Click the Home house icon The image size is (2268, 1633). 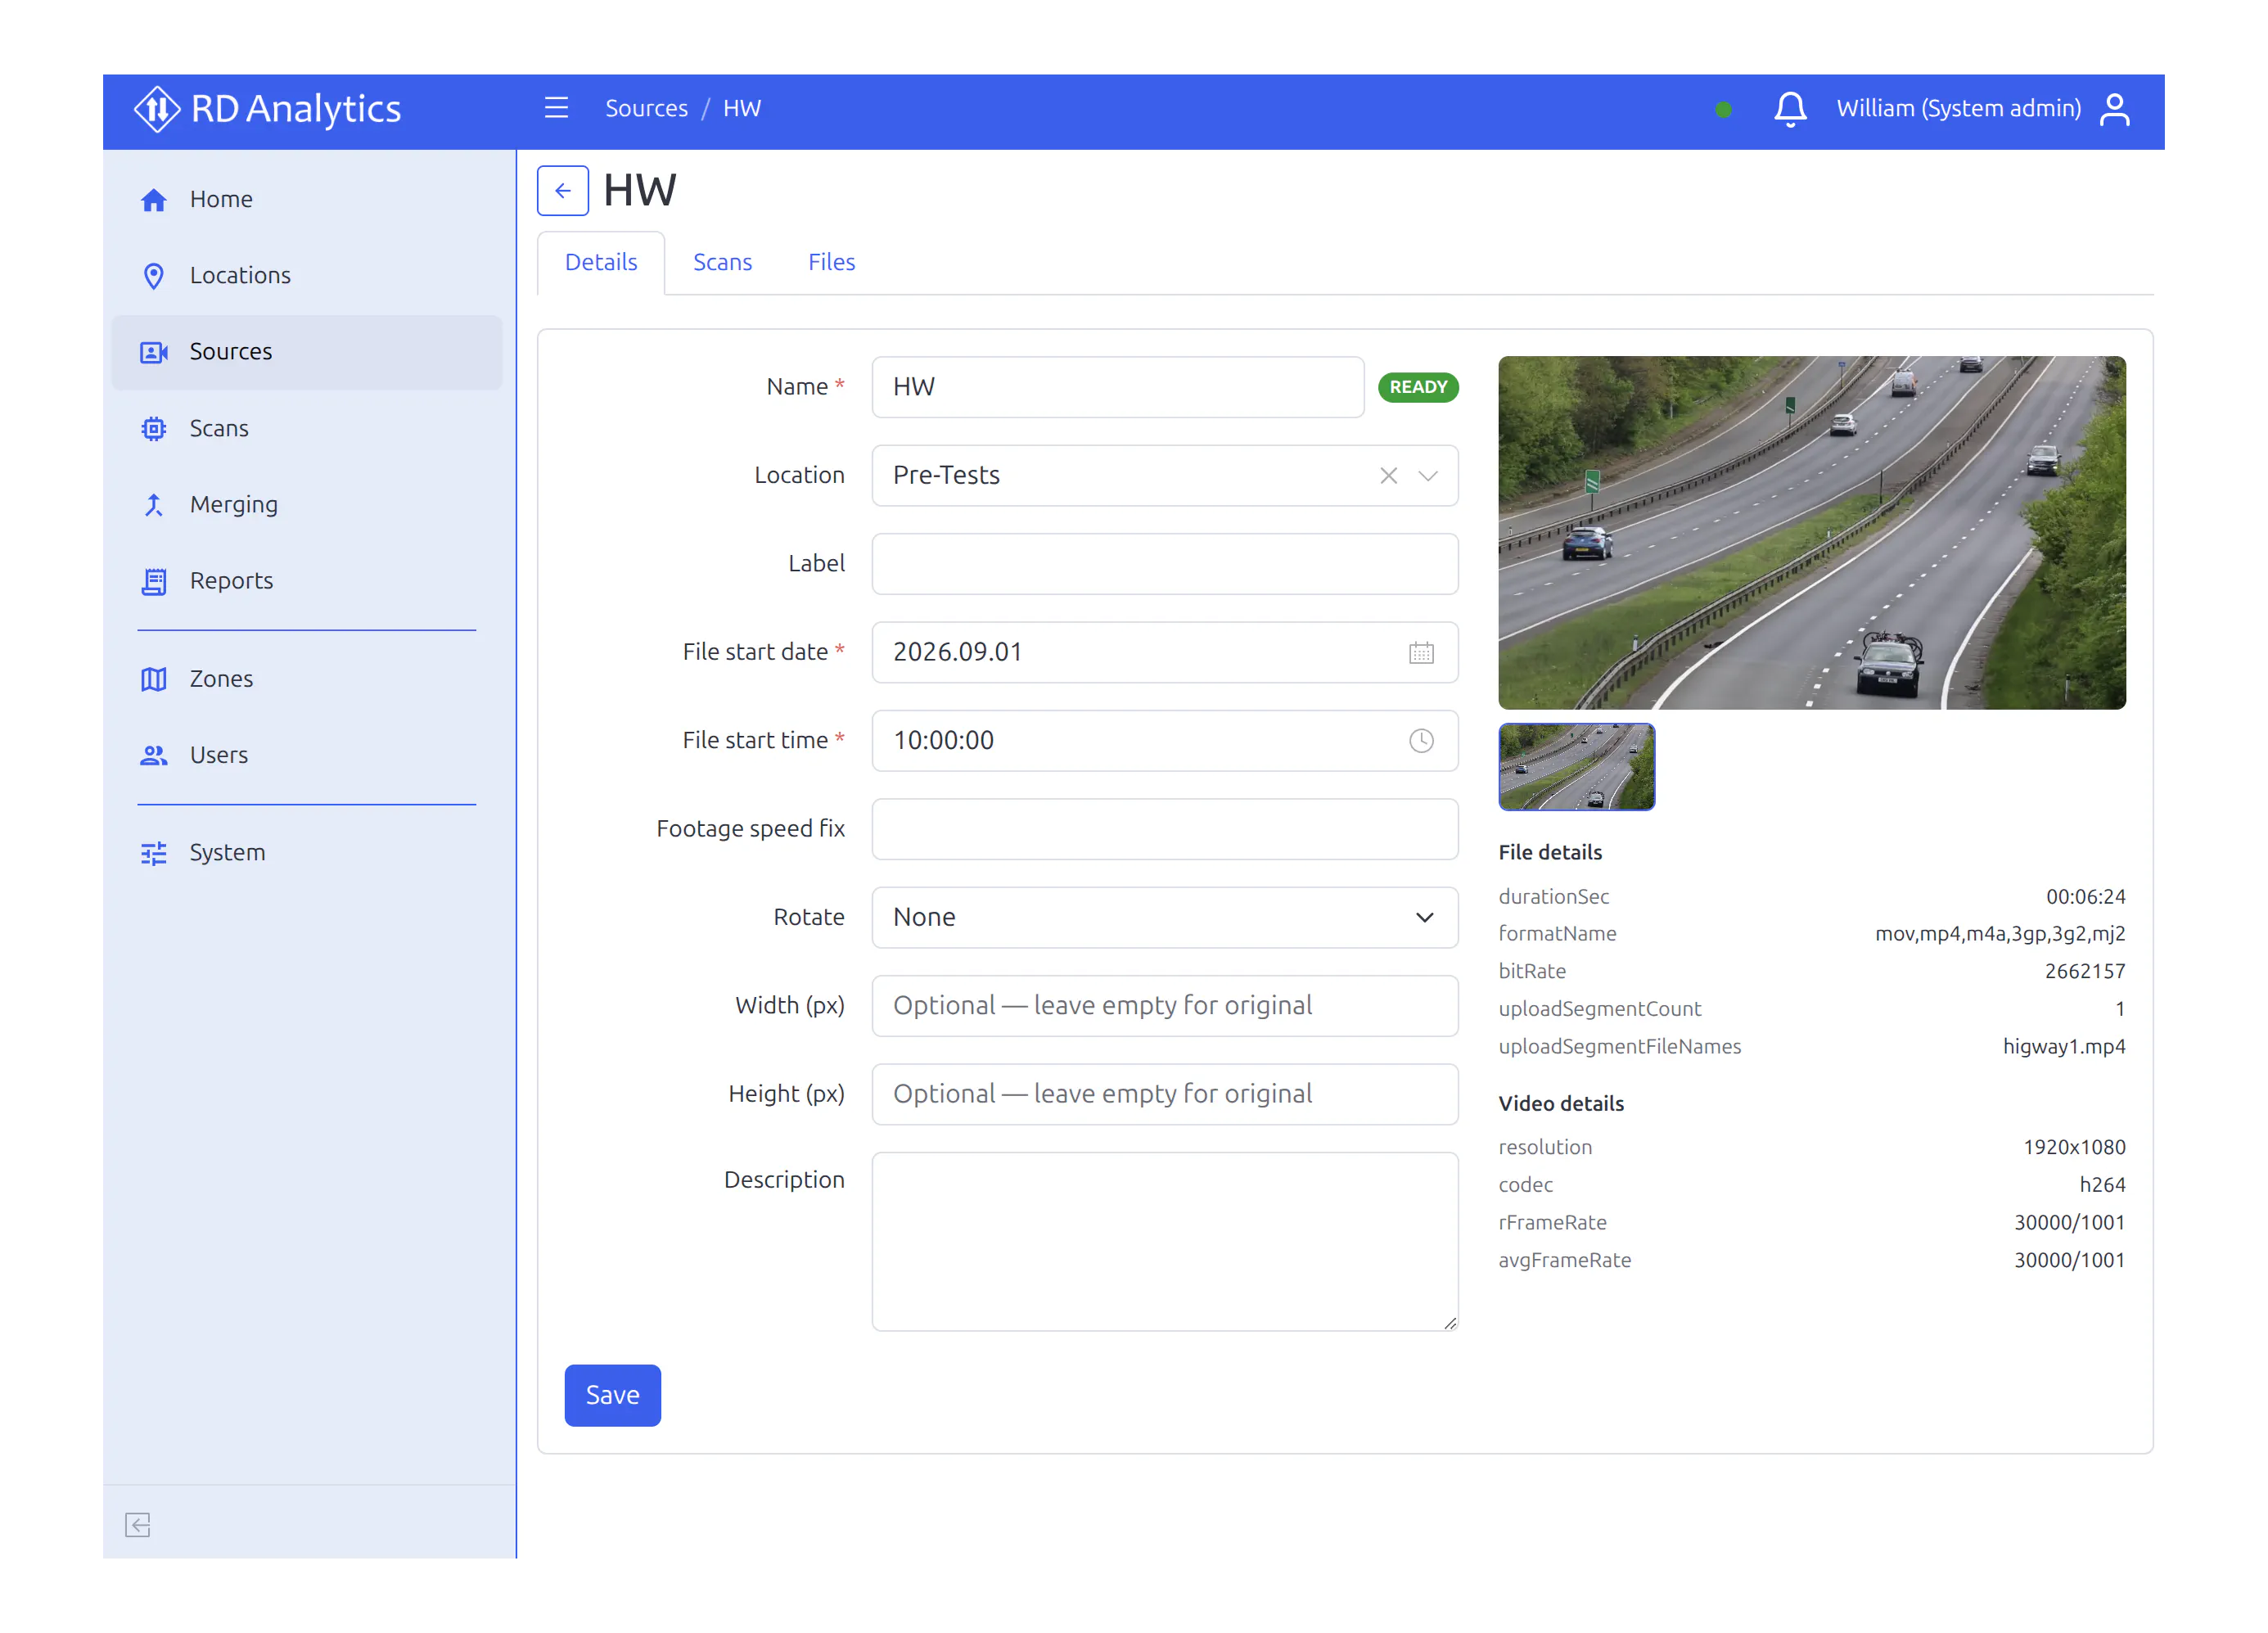point(153,200)
